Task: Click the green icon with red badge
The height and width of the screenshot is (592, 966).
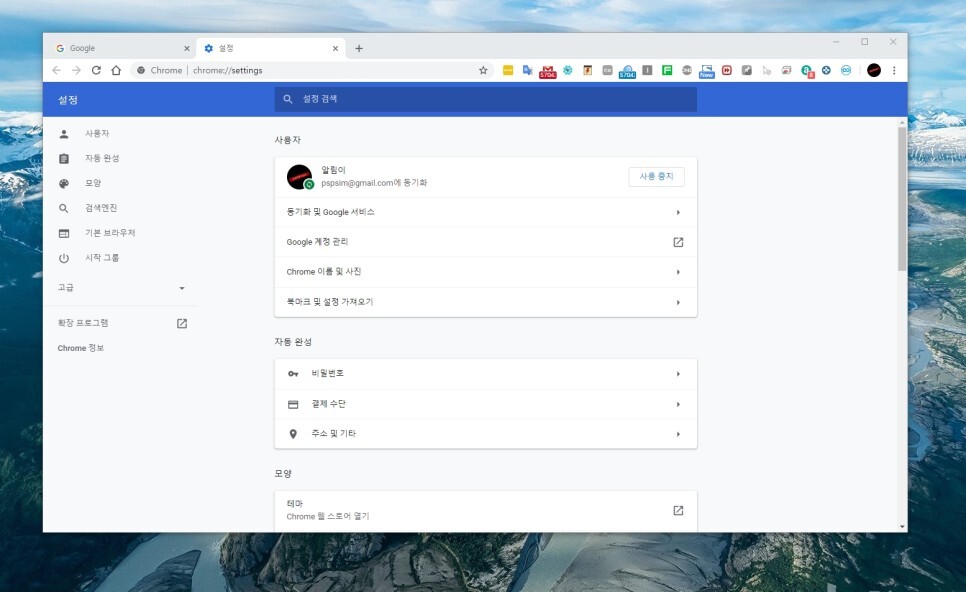Action: (807, 71)
